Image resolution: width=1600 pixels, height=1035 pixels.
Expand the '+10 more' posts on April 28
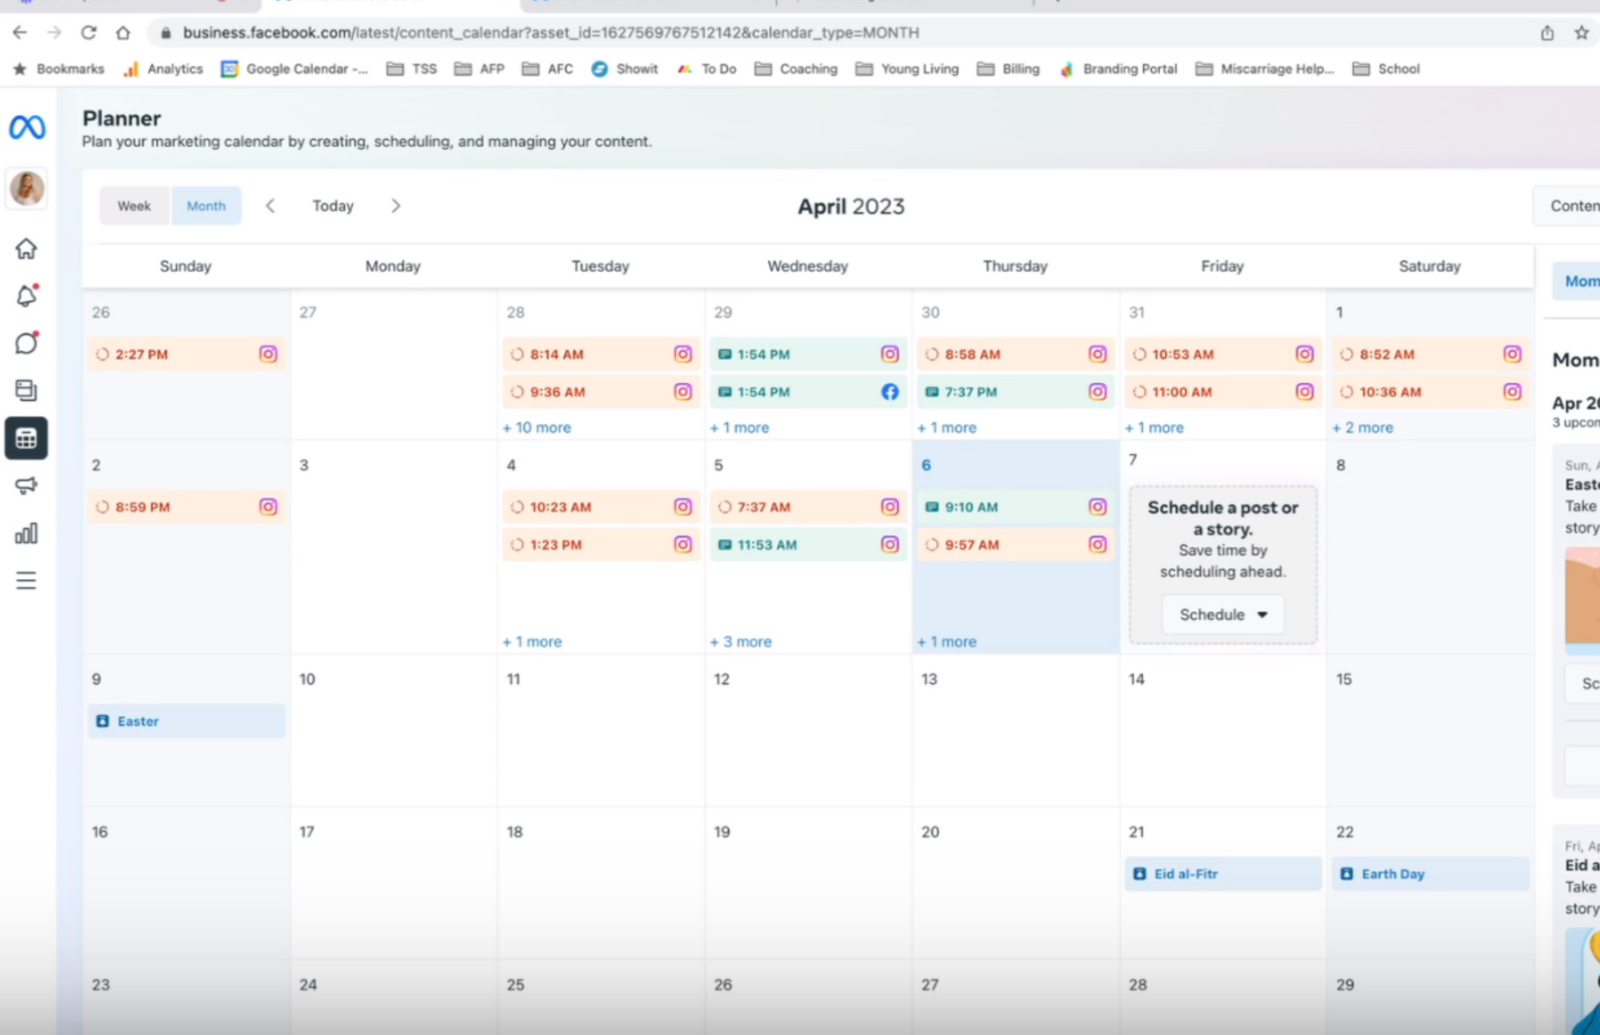[537, 427]
